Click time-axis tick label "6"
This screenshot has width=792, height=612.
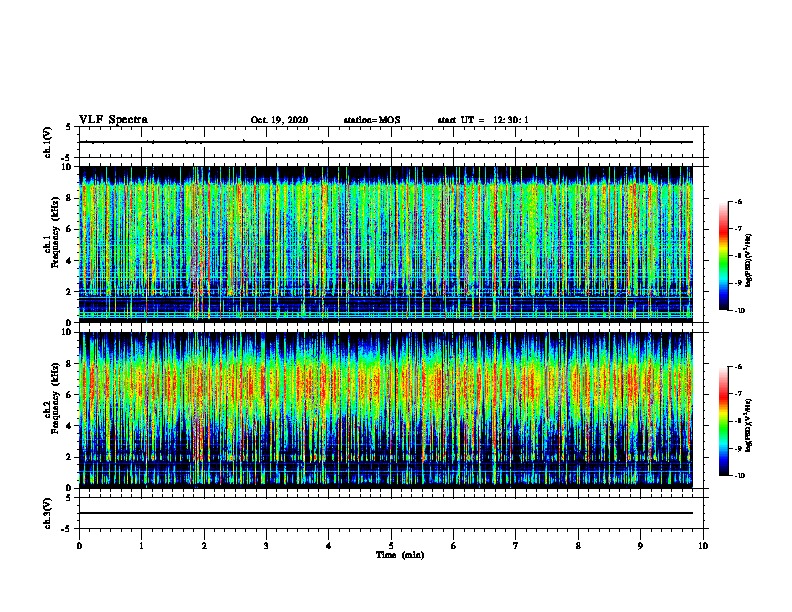[454, 546]
